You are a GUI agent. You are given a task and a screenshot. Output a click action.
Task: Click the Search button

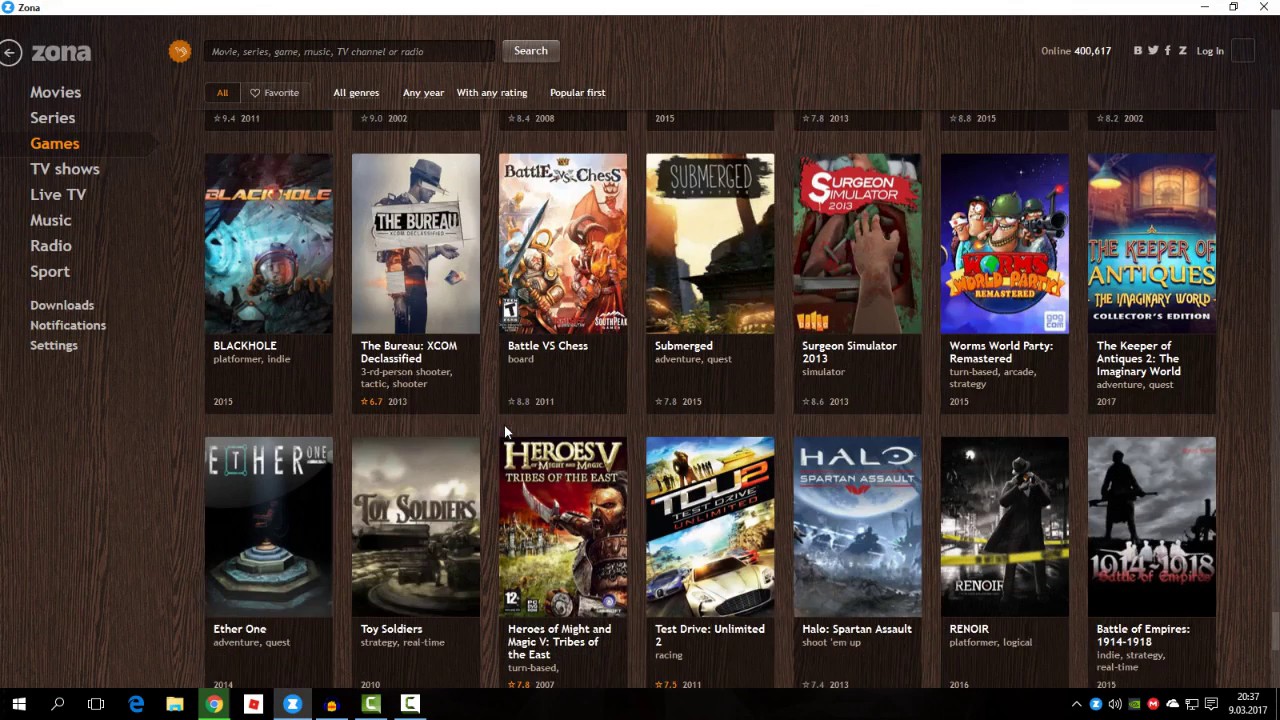(531, 51)
